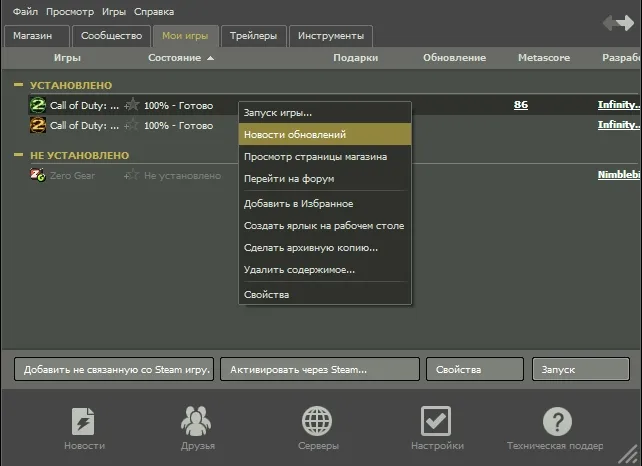Choose Удалить содержимое from context menu

tap(299, 270)
